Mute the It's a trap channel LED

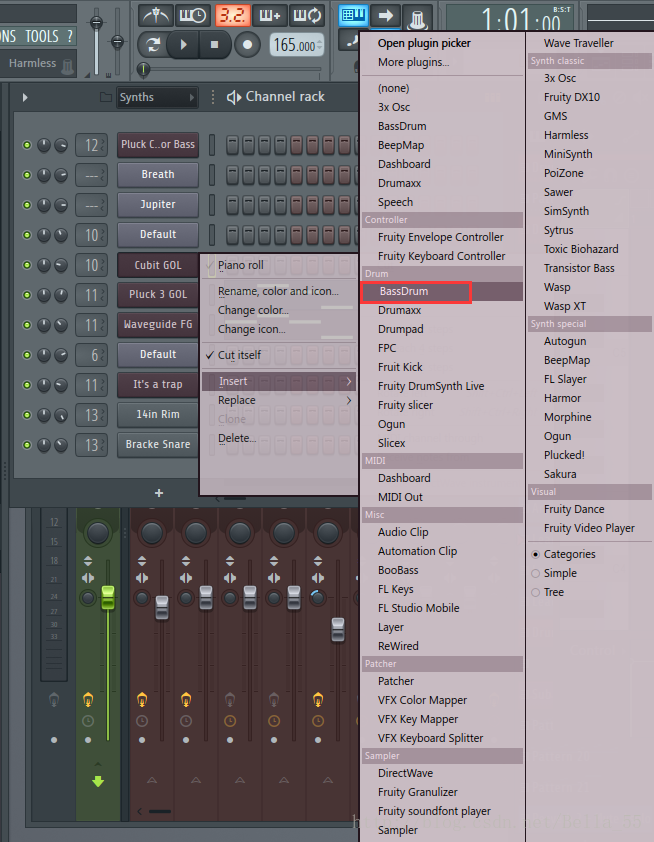coord(26,385)
